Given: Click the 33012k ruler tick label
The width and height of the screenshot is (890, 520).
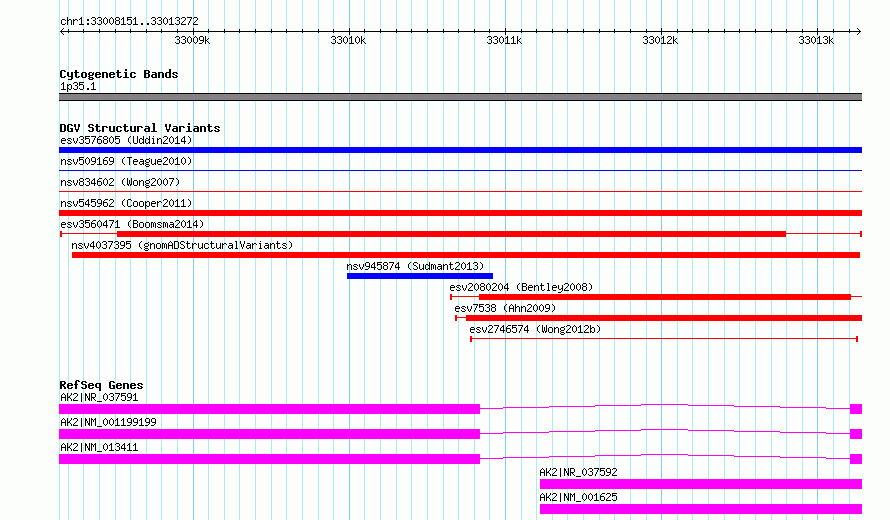Looking at the screenshot, I should (660, 40).
